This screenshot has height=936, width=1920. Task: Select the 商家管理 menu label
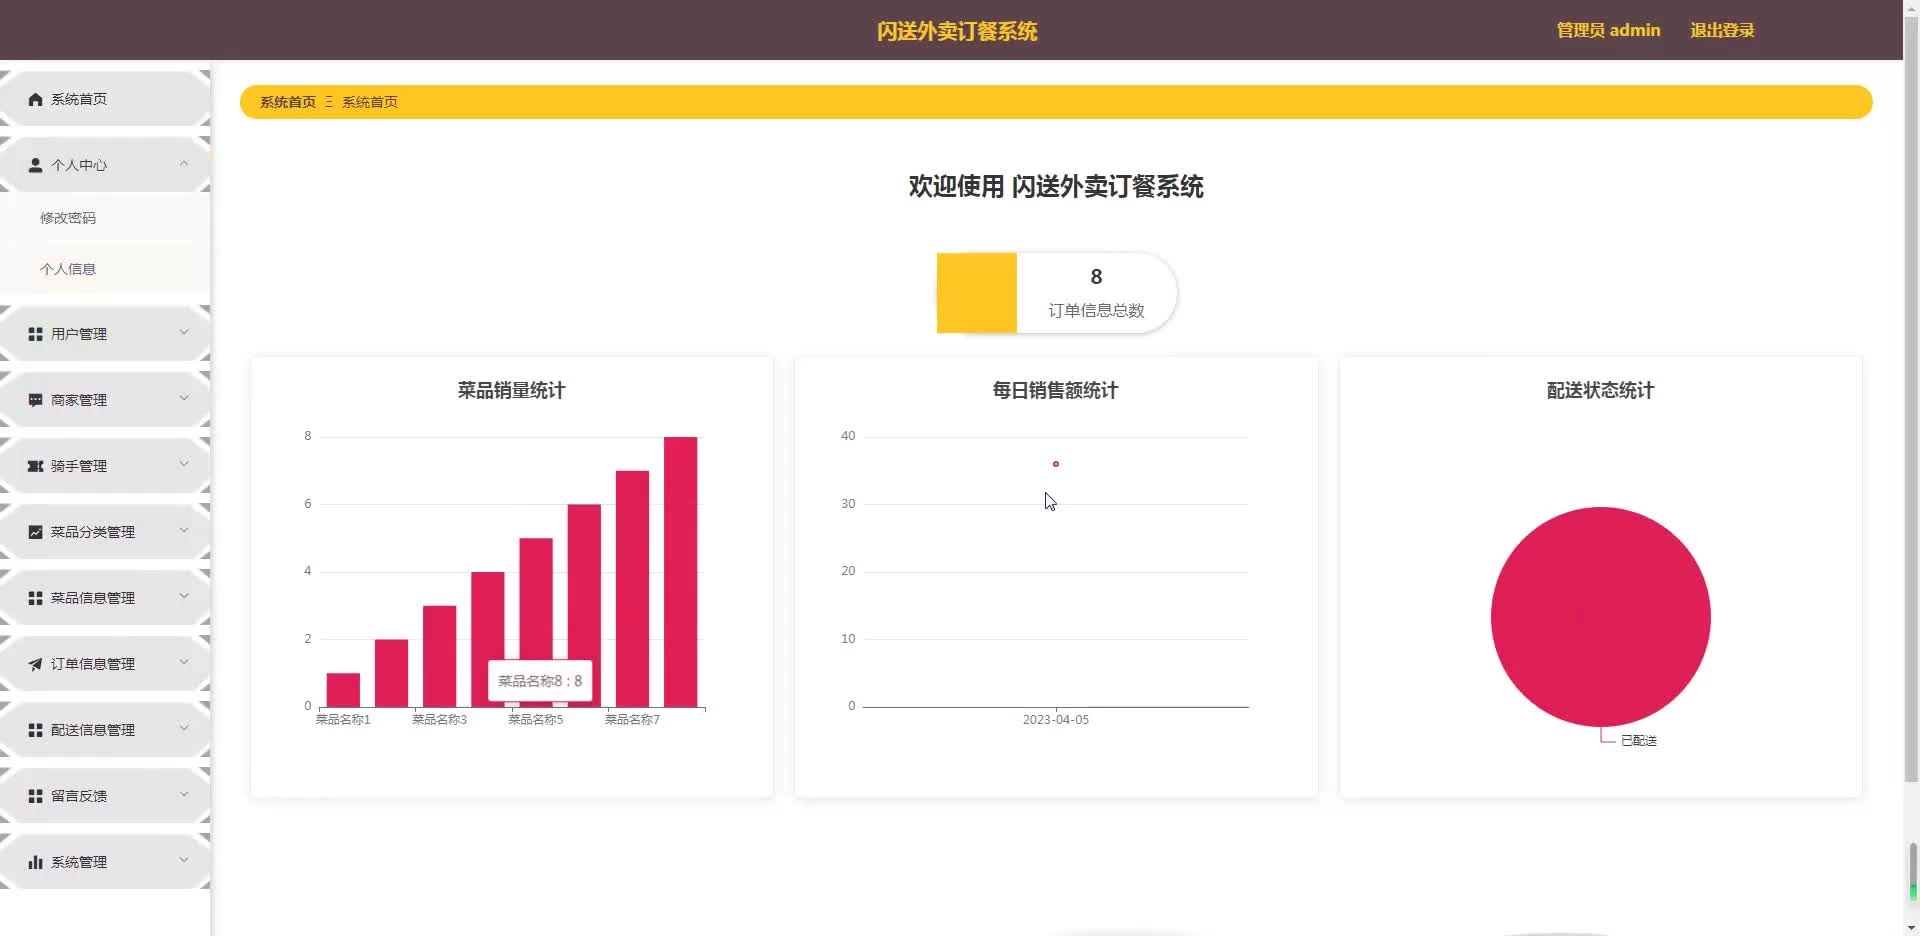79,400
